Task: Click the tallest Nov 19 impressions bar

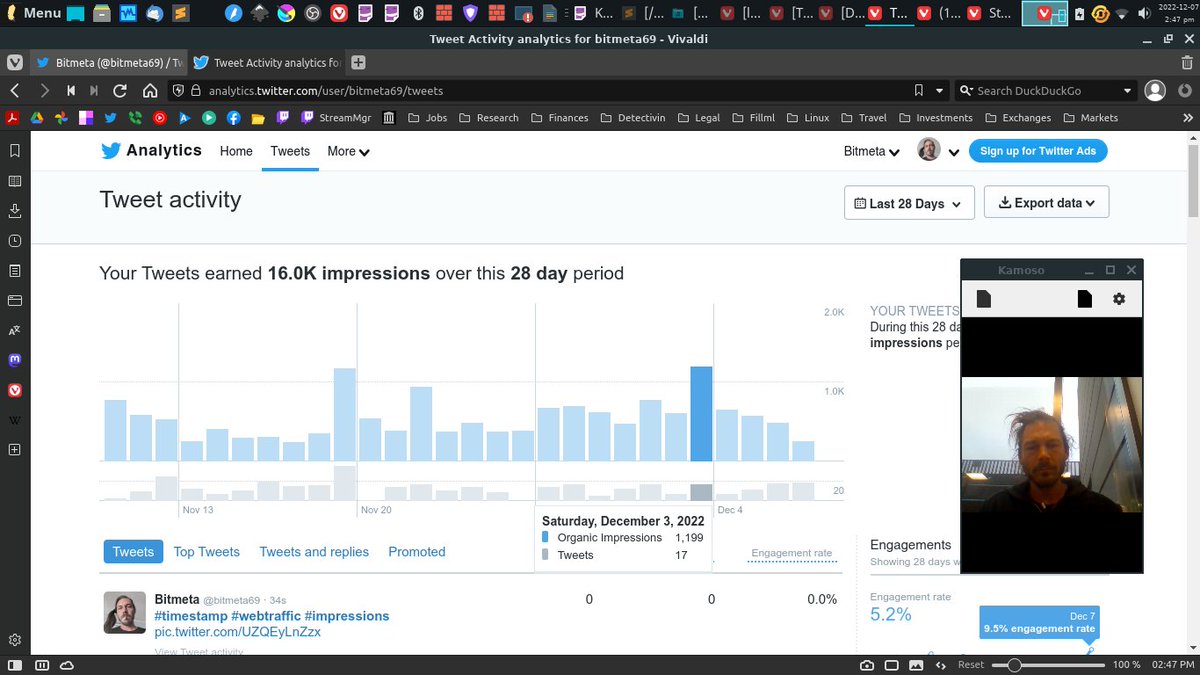Action: (x=345, y=415)
